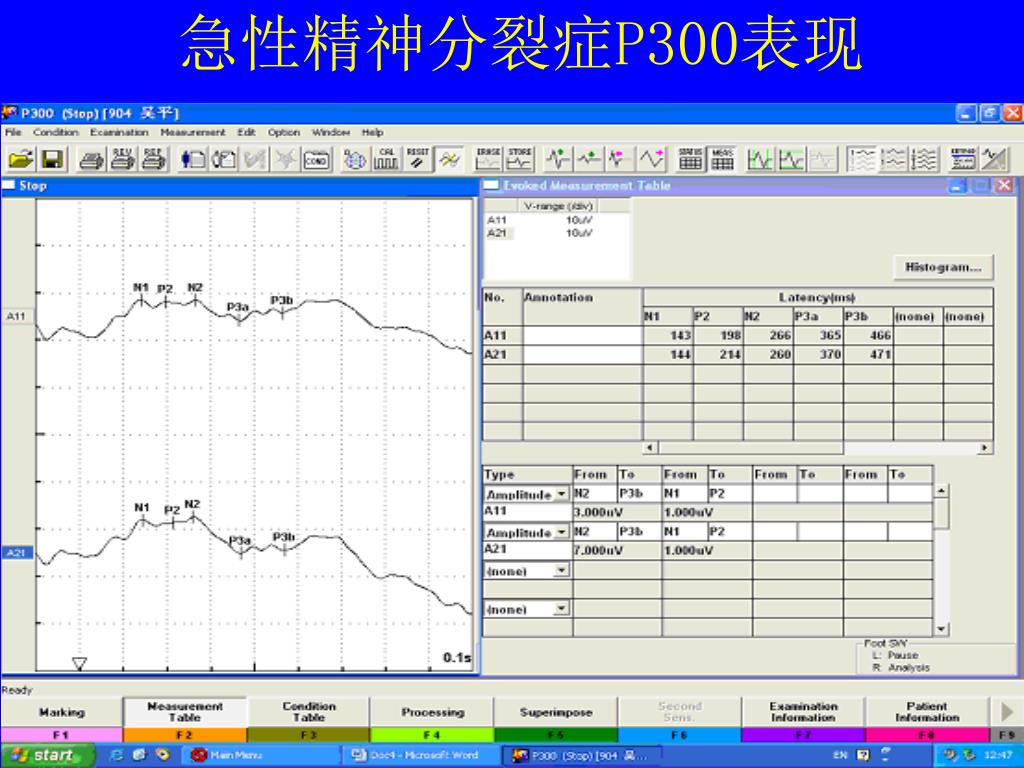Open the Option menu

click(x=283, y=133)
